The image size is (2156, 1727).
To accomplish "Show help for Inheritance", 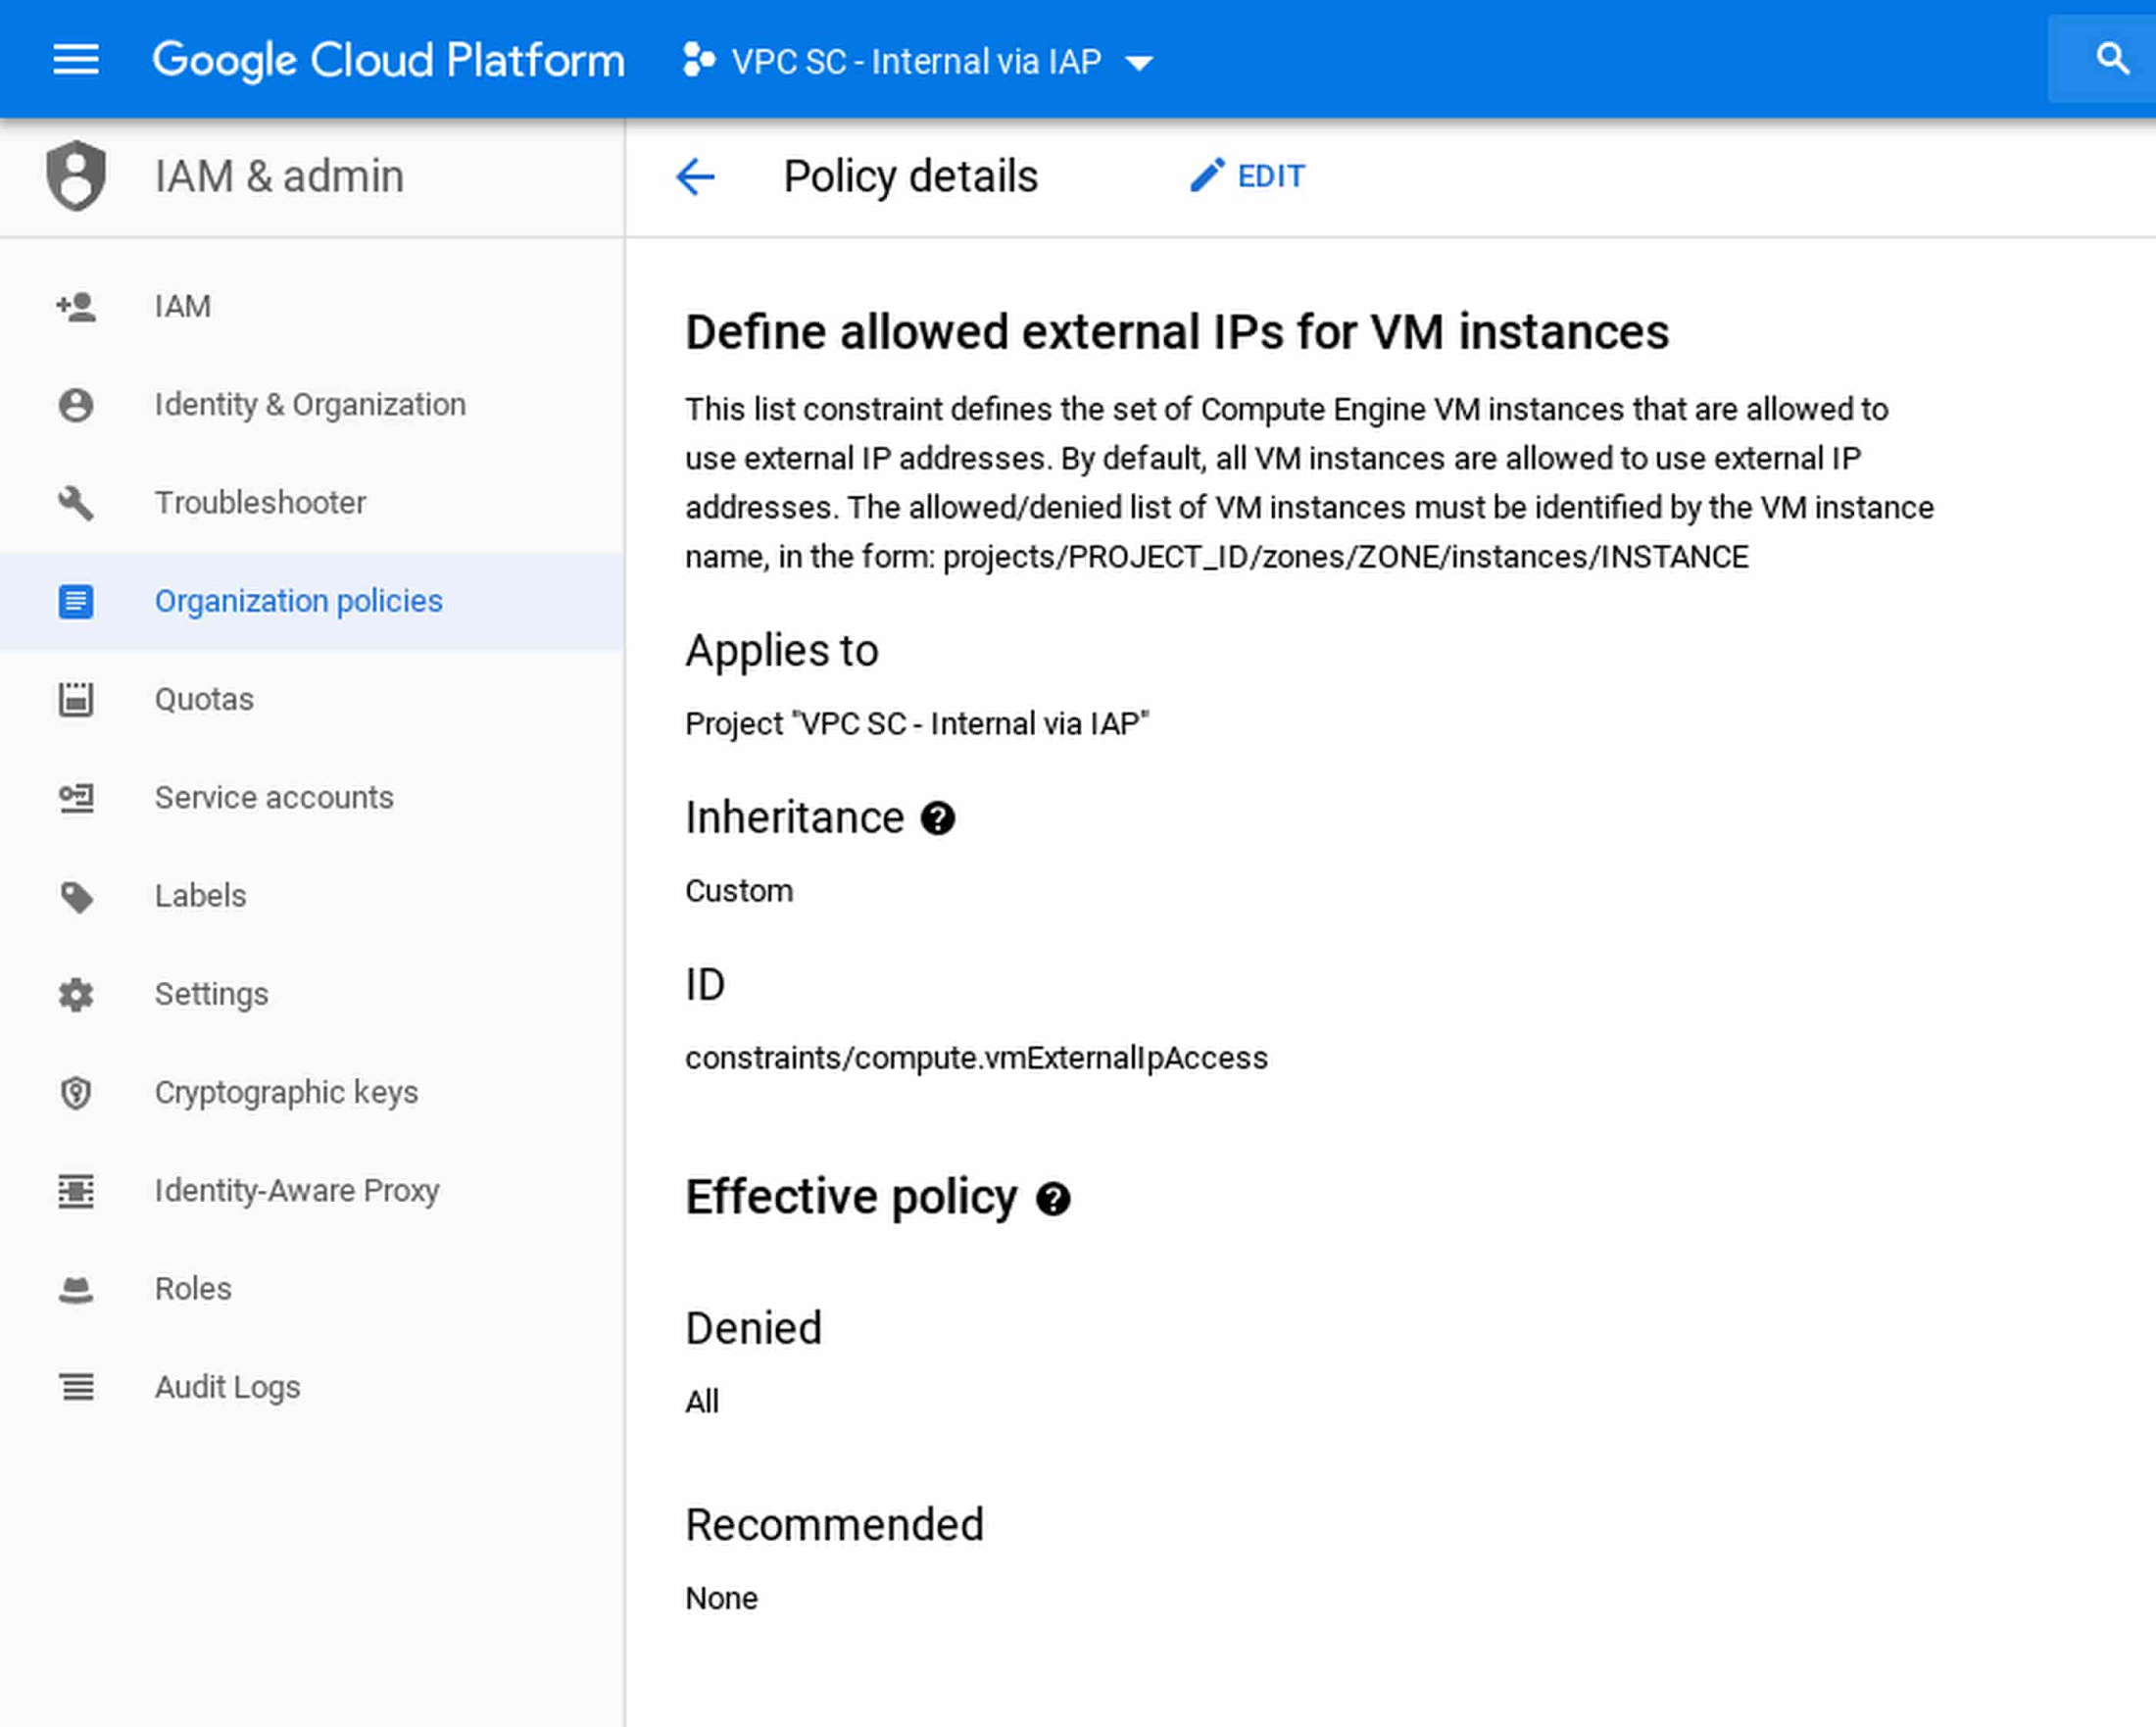I will 937,819.
